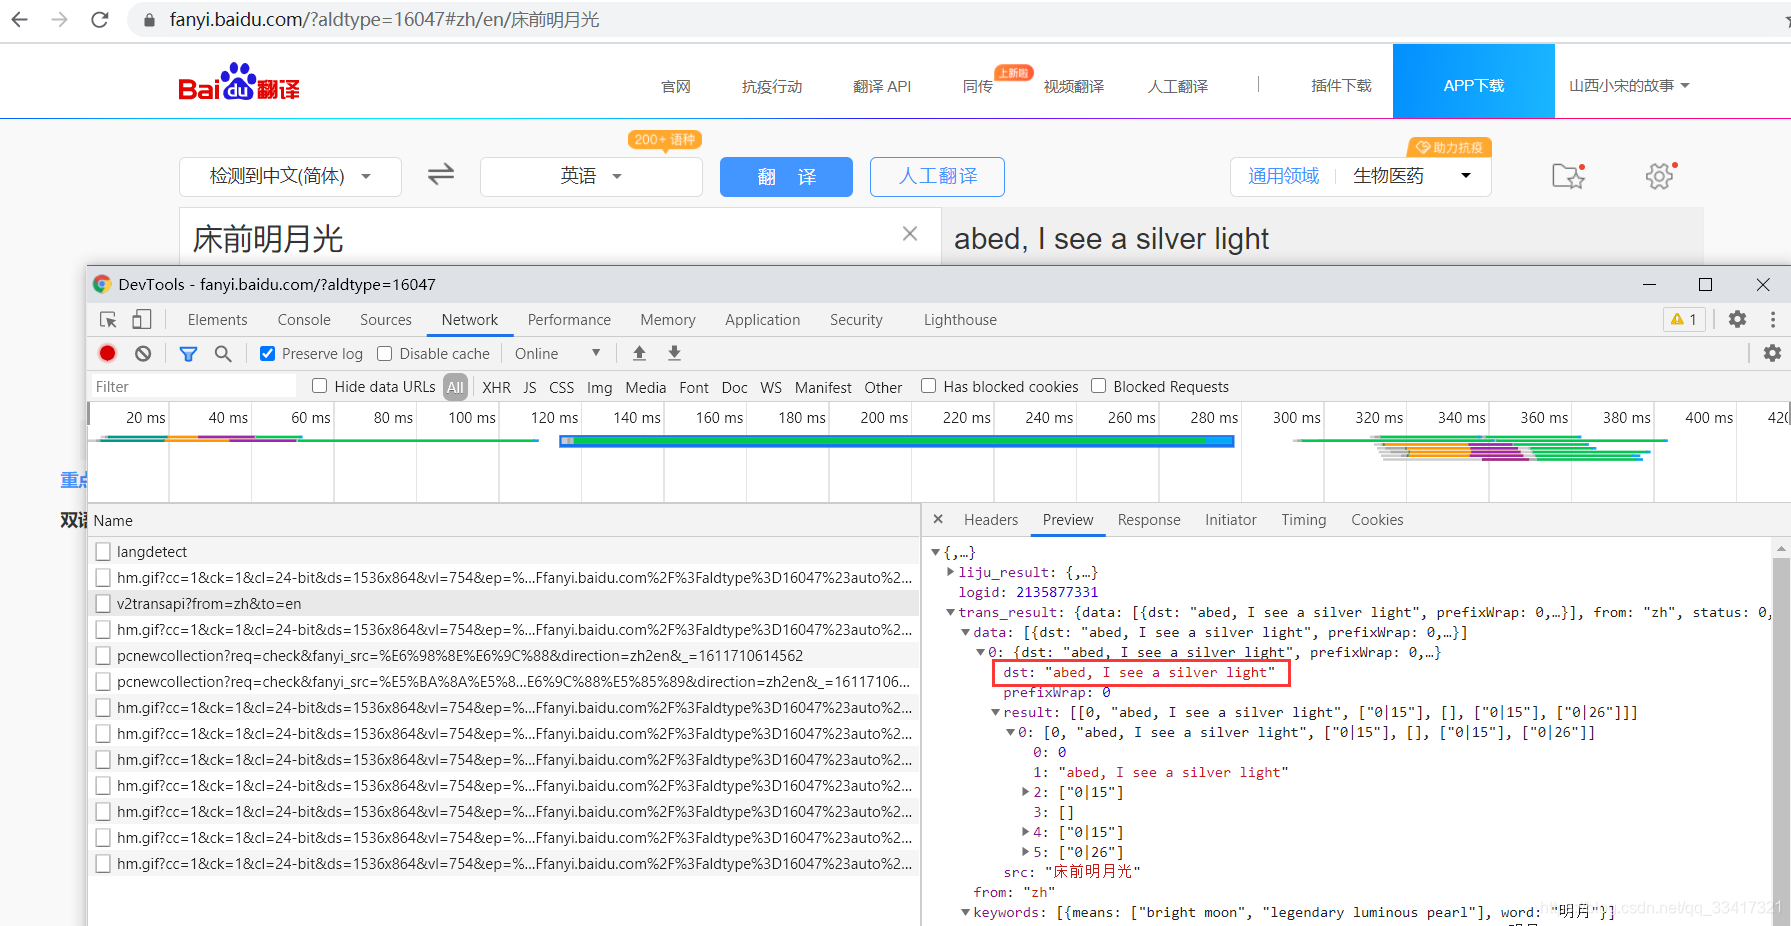Open the Online throttling dropdown
Image resolution: width=1791 pixels, height=926 pixels.
click(557, 353)
